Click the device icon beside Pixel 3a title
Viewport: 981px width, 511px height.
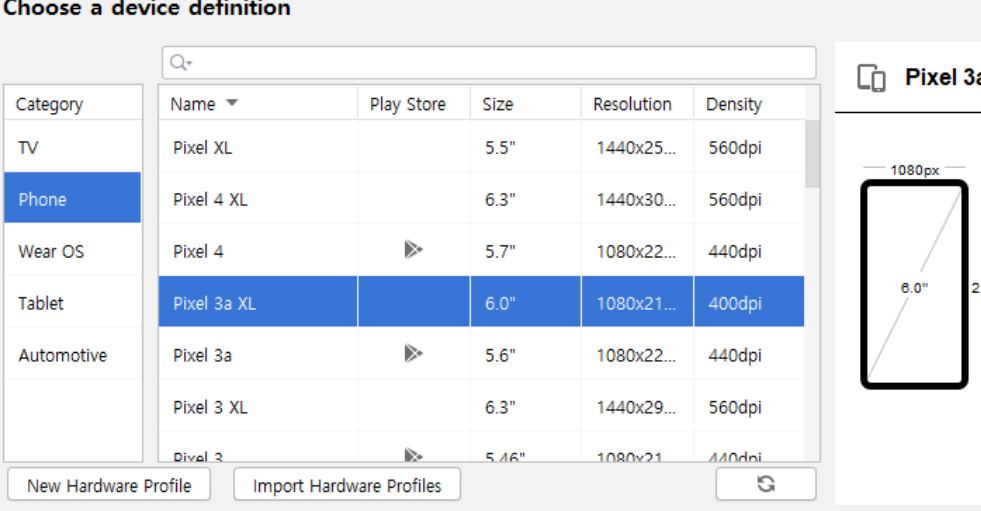click(872, 78)
